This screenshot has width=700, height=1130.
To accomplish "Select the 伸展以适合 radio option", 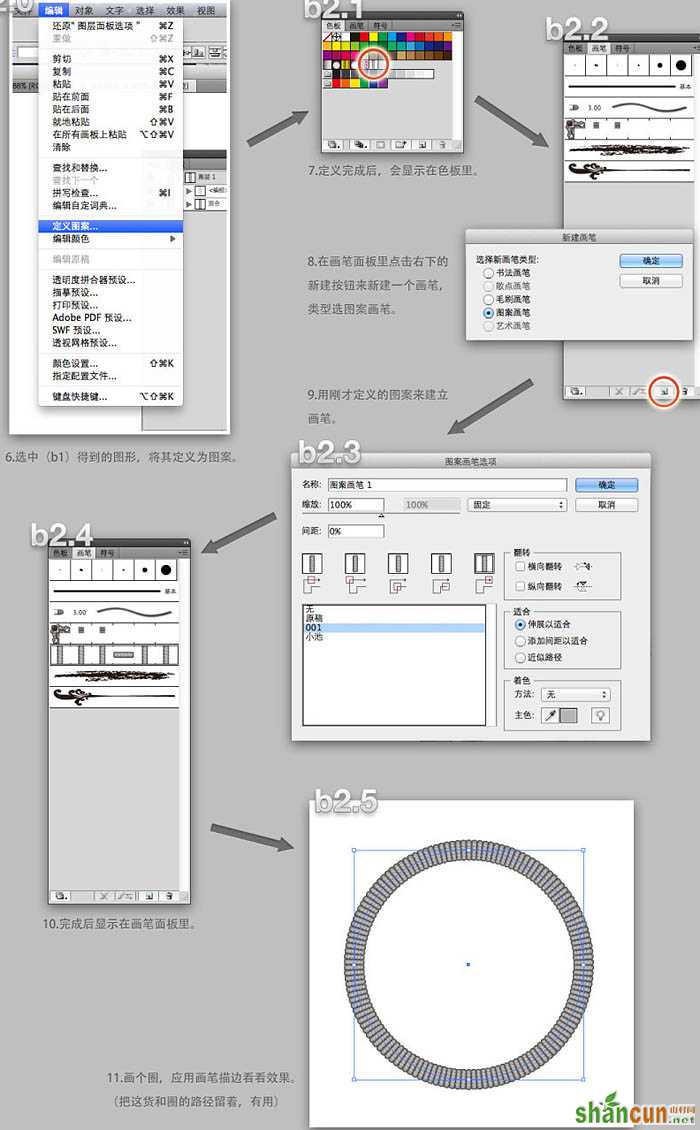I will point(520,624).
